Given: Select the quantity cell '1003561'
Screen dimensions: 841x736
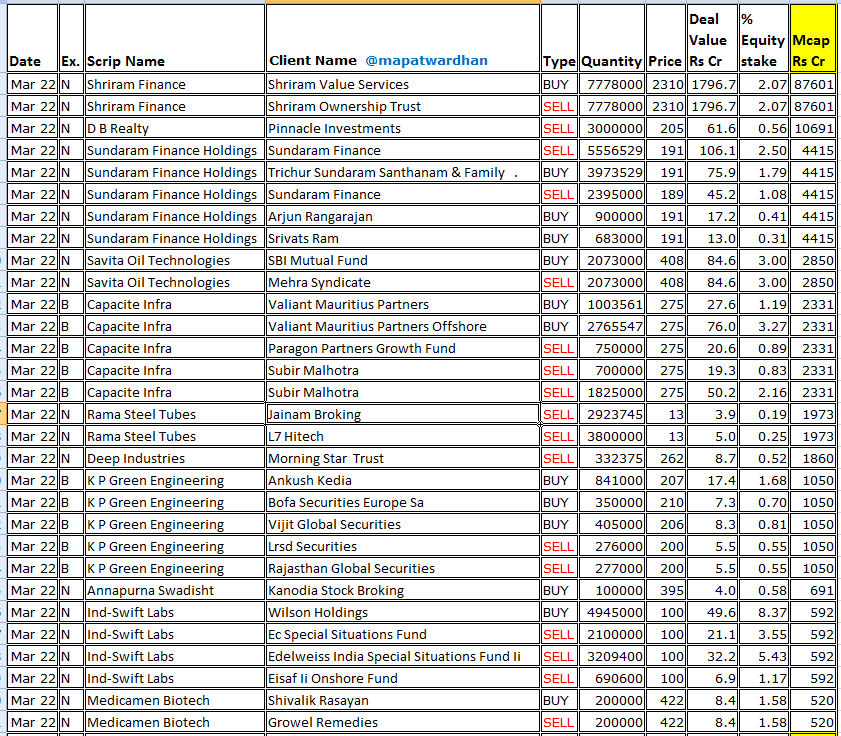Looking at the screenshot, I should [612, 304].
